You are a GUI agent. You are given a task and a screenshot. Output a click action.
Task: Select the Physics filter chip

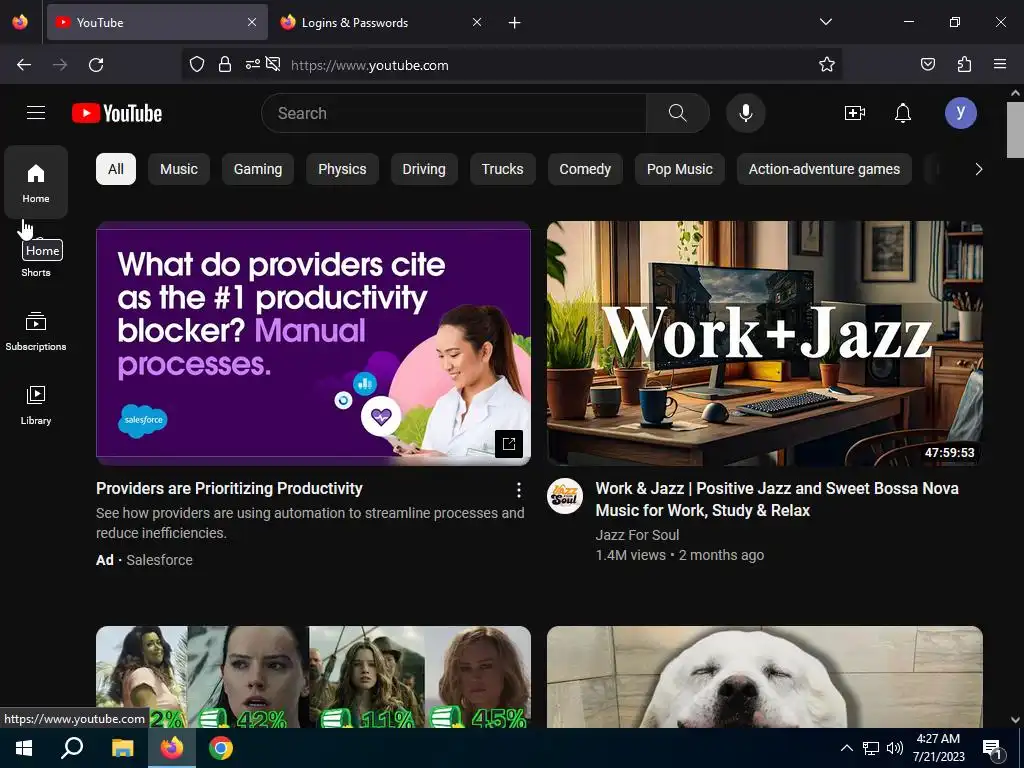pyautogui.click(x=342, y=169)
